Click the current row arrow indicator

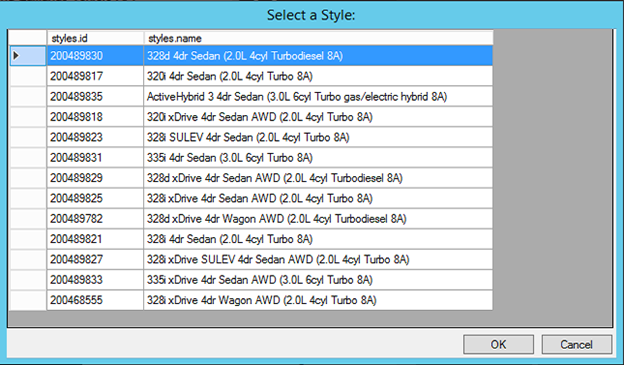tap(16, 56)
